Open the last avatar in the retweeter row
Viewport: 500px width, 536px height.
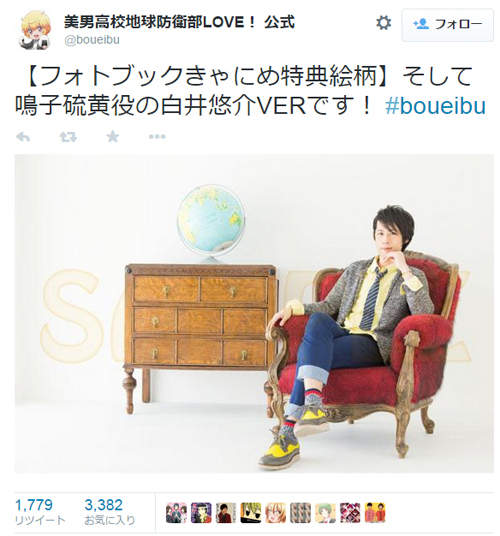(375, 513)
